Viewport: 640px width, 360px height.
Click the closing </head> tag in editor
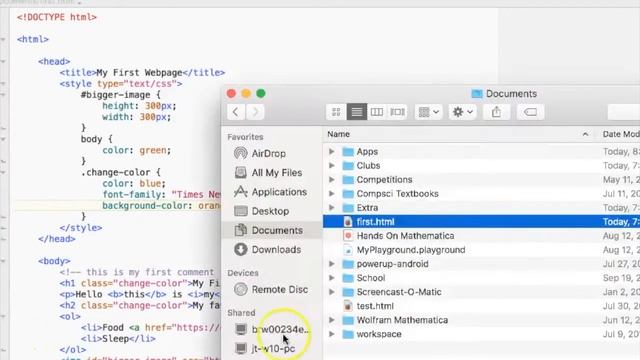(57, 239)
